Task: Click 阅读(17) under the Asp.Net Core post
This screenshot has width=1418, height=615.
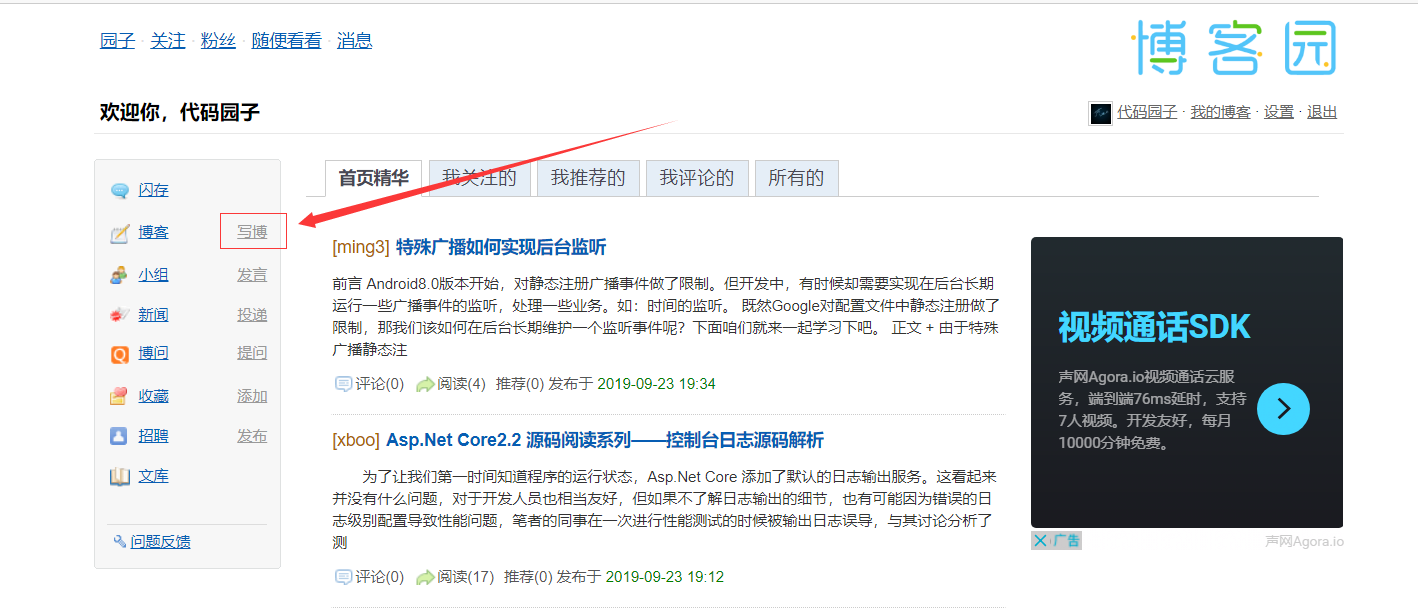Action: (x=466, y=577)
